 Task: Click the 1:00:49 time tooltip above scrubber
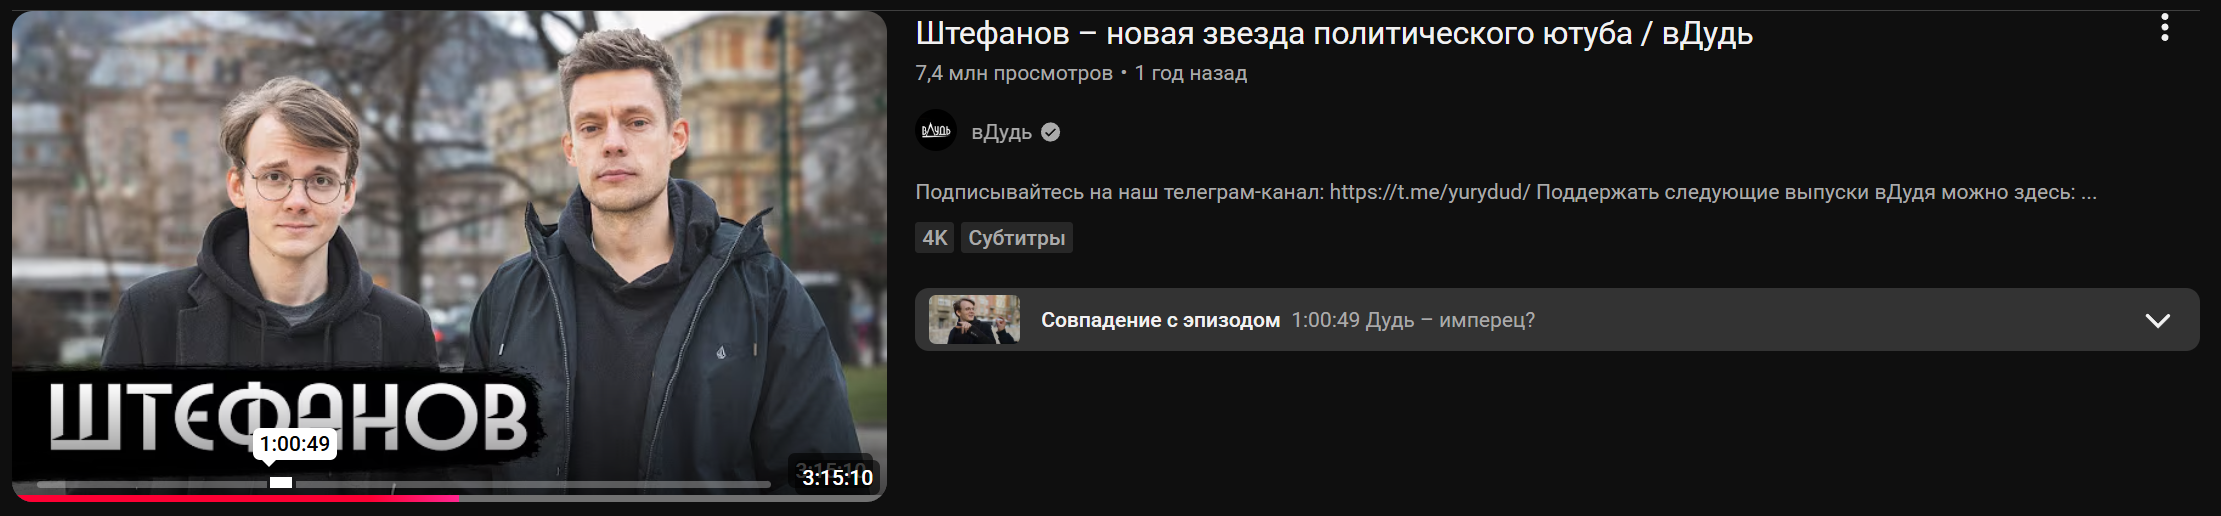point(295,444)
